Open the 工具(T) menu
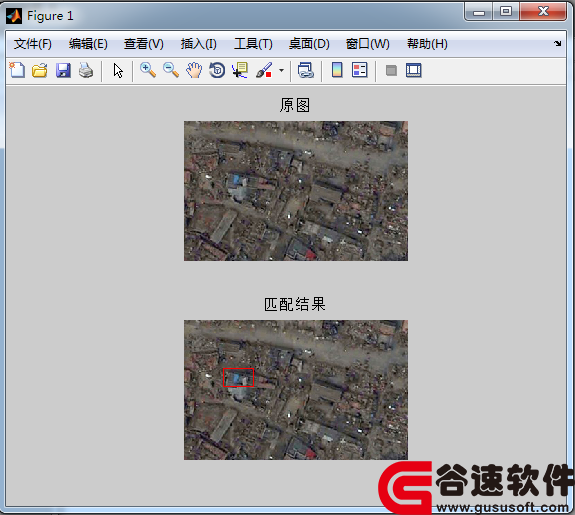This screenshot has width=575, height=515. tap(253, 44)
